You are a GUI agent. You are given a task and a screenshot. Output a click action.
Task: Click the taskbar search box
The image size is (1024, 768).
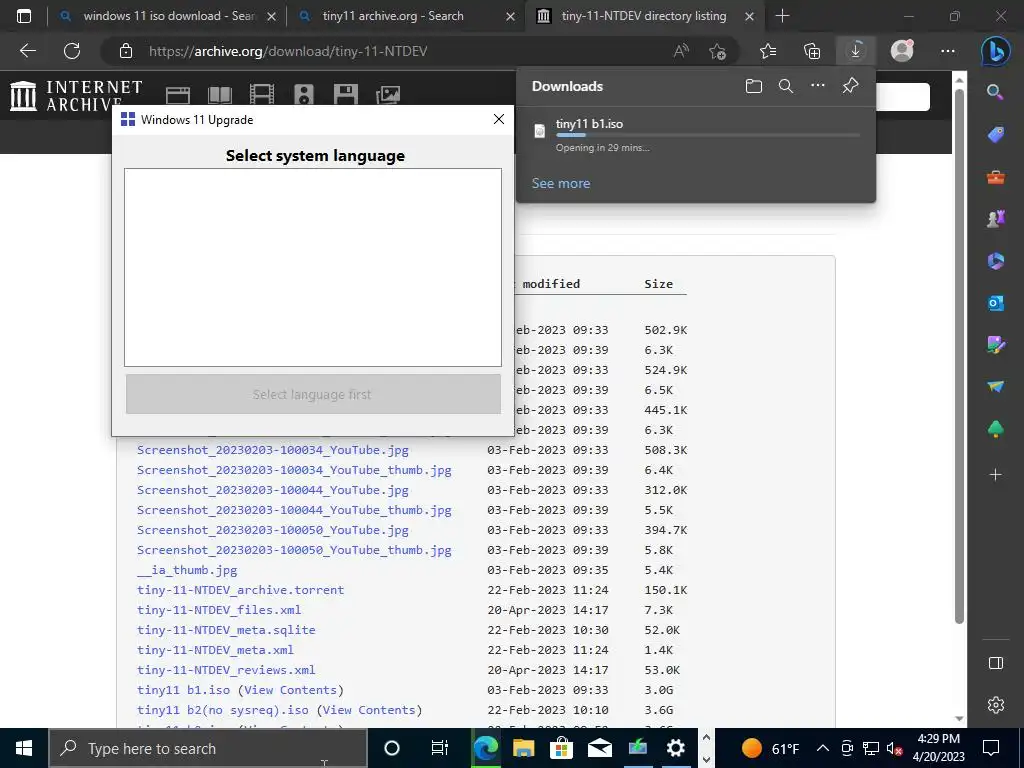tap(208, 748)
